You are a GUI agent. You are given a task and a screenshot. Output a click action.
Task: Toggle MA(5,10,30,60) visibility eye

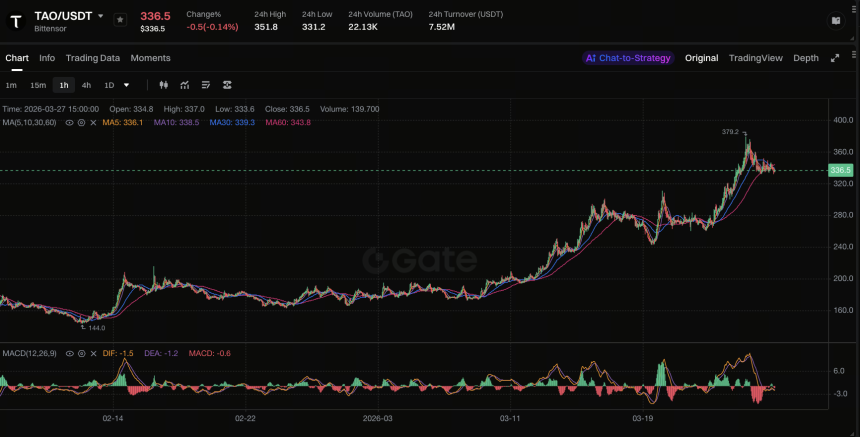[x=69, y=123]
